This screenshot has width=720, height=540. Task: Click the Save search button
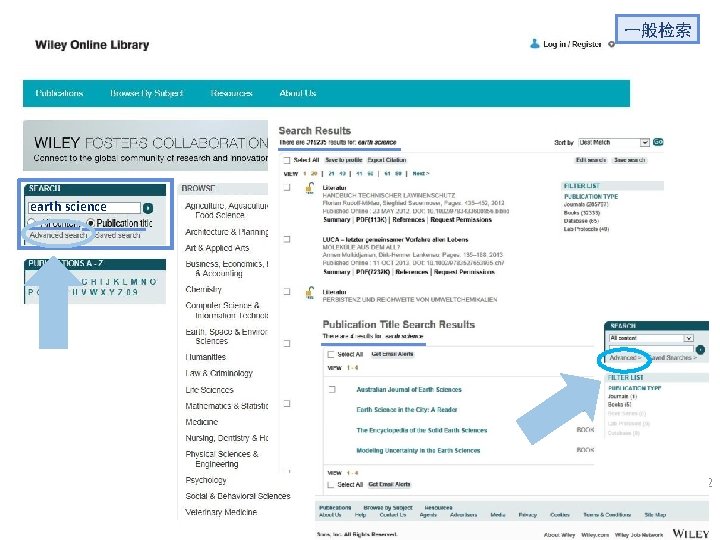click(630, 160)
